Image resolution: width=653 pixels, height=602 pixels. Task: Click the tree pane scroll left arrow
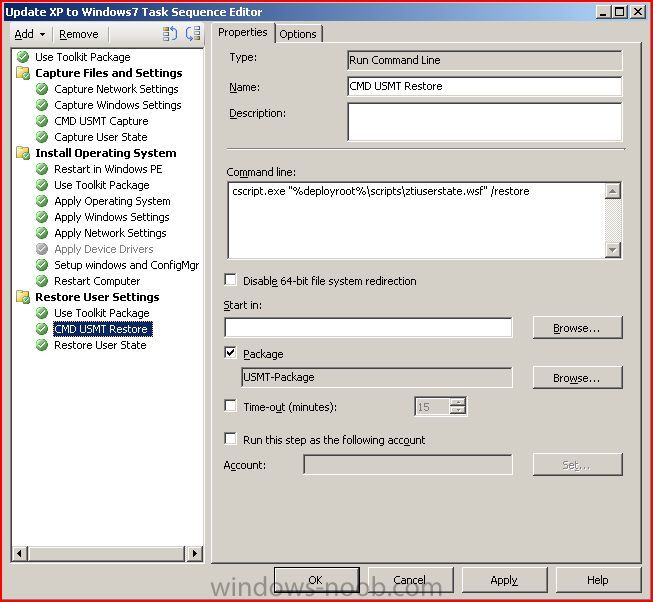[19, 554]
